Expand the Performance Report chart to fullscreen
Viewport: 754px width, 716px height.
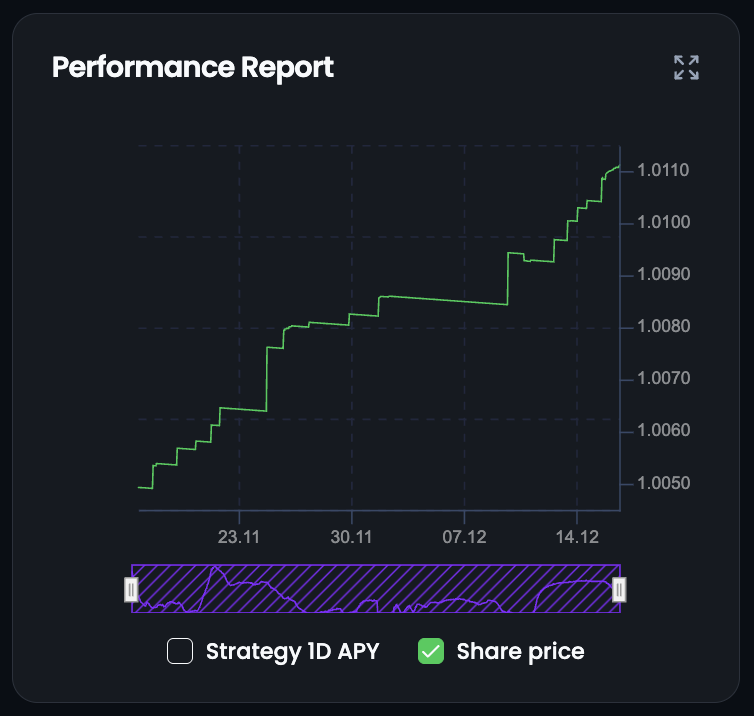pyautogui.click(x=686, y=68)
